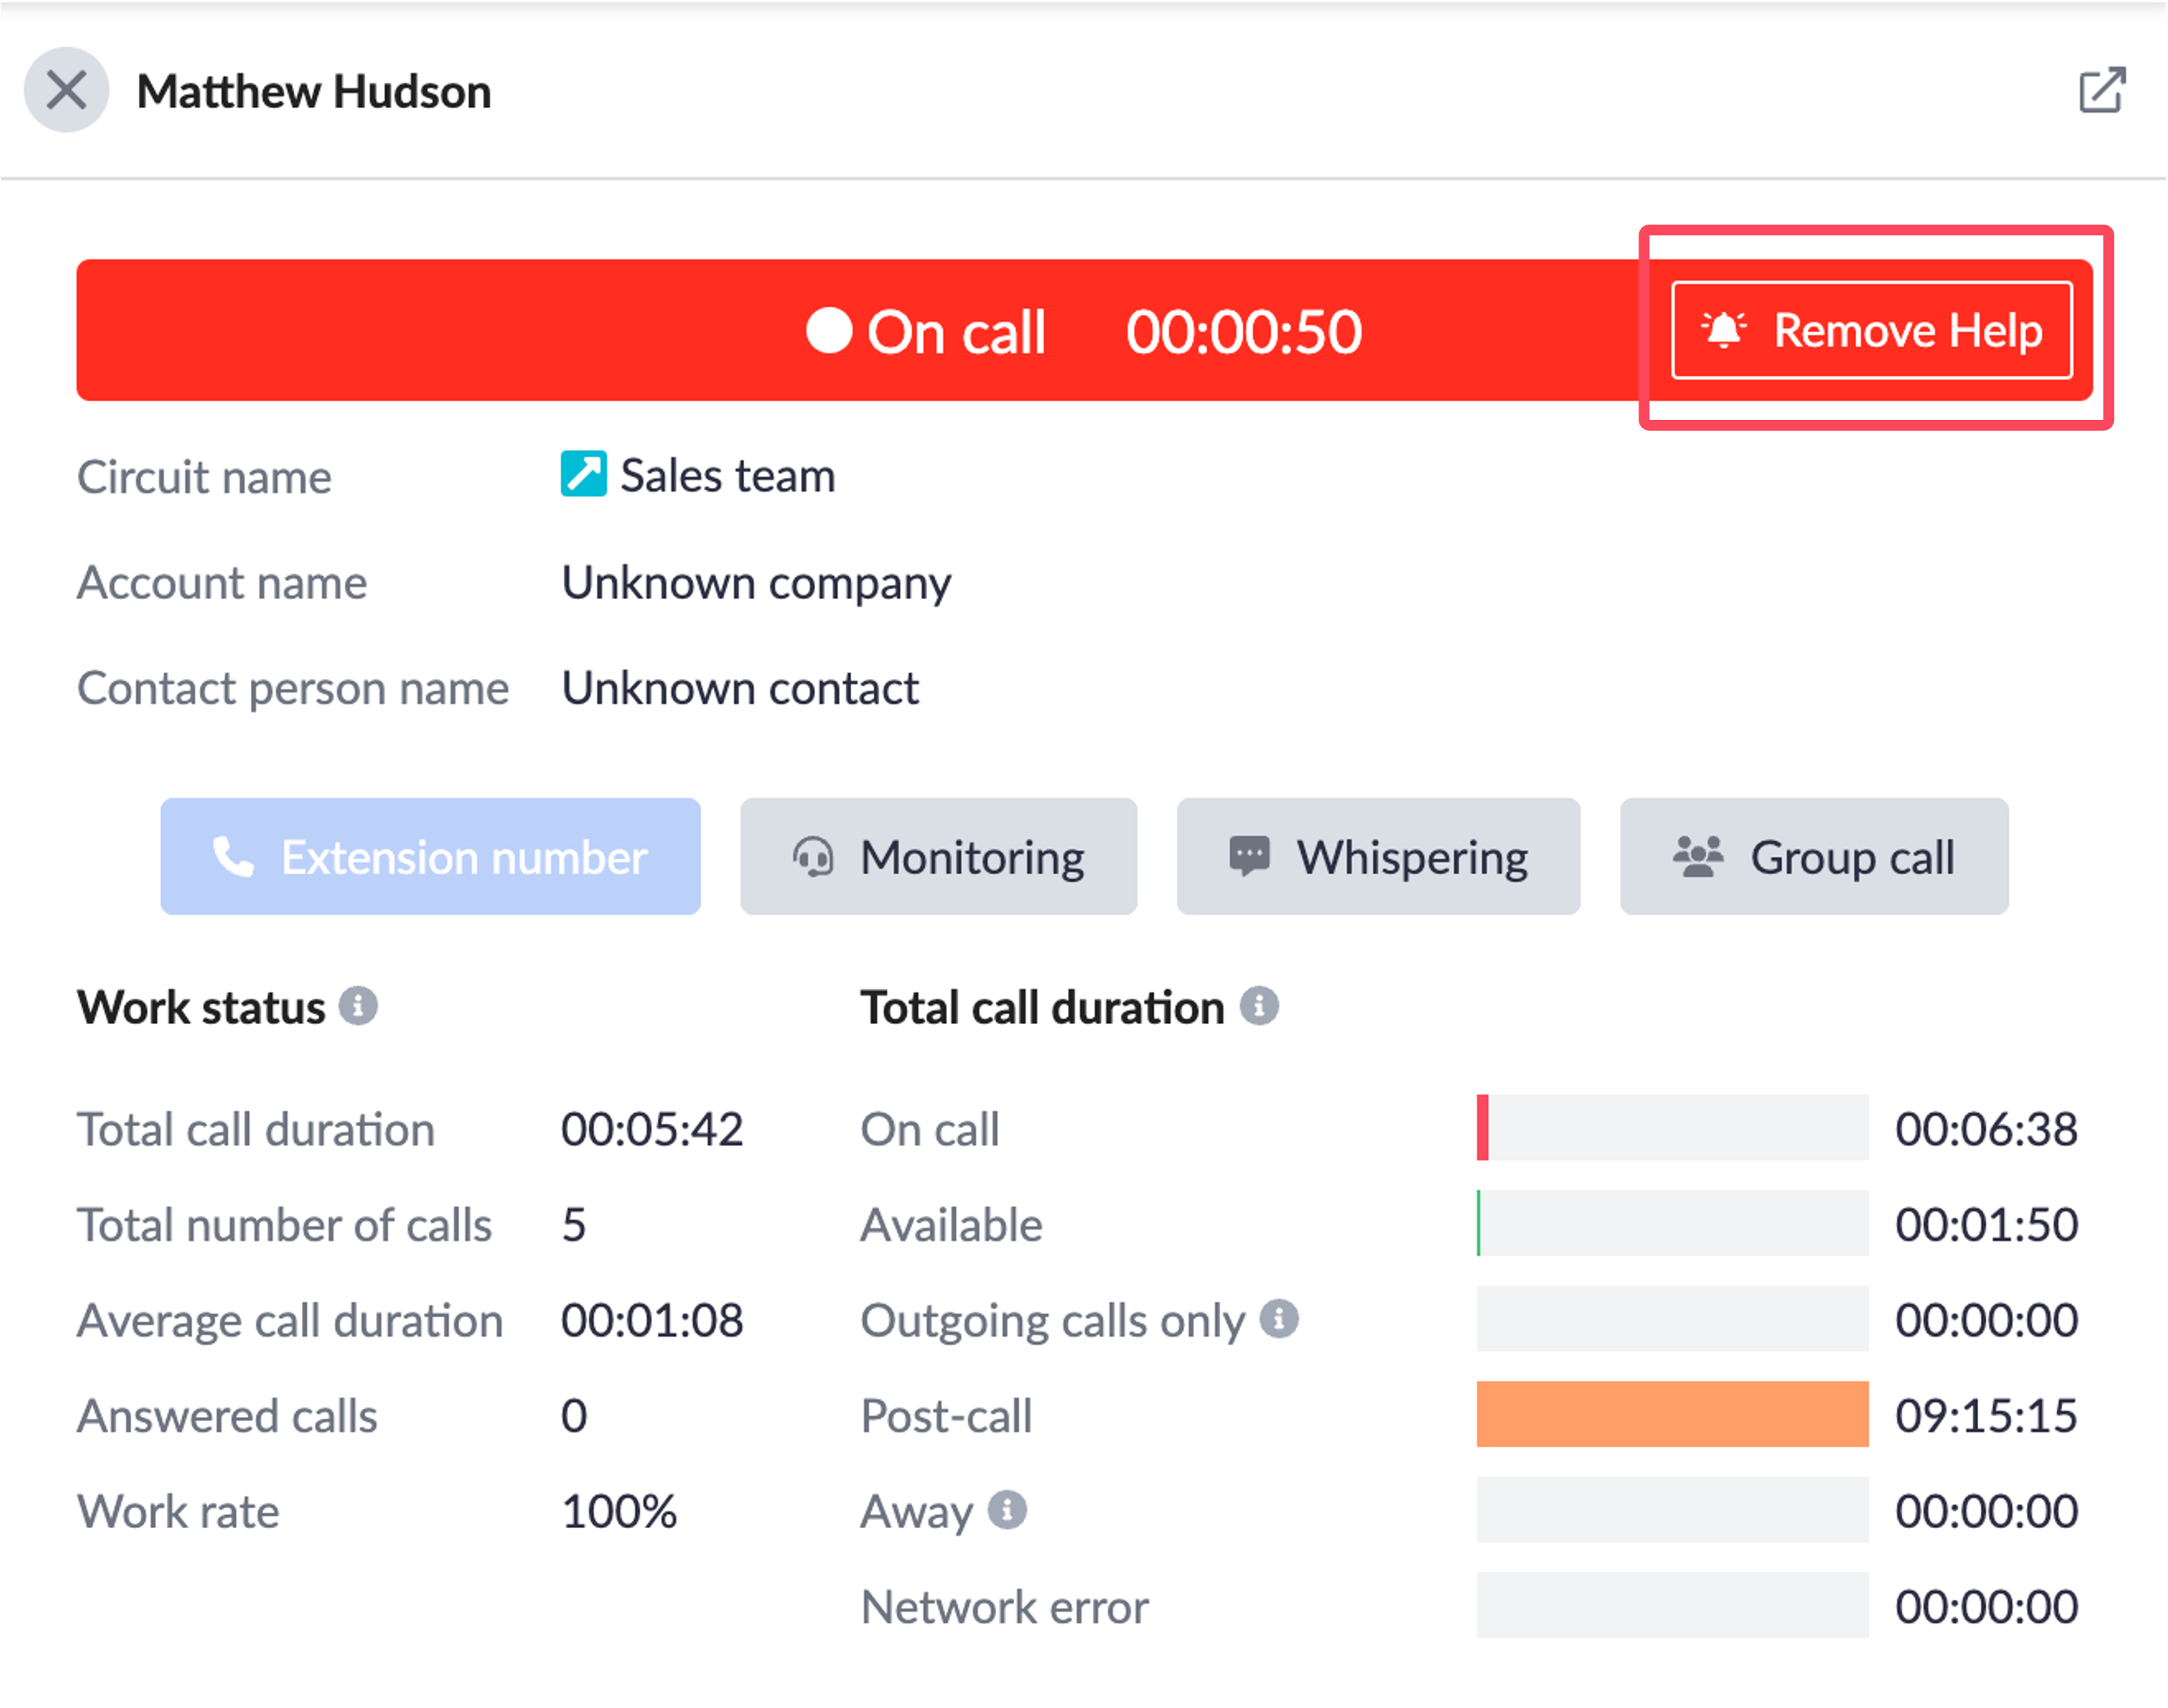Click the Unknown company account name
The height and width of the screenshot is (1708, 2168).
756,583
